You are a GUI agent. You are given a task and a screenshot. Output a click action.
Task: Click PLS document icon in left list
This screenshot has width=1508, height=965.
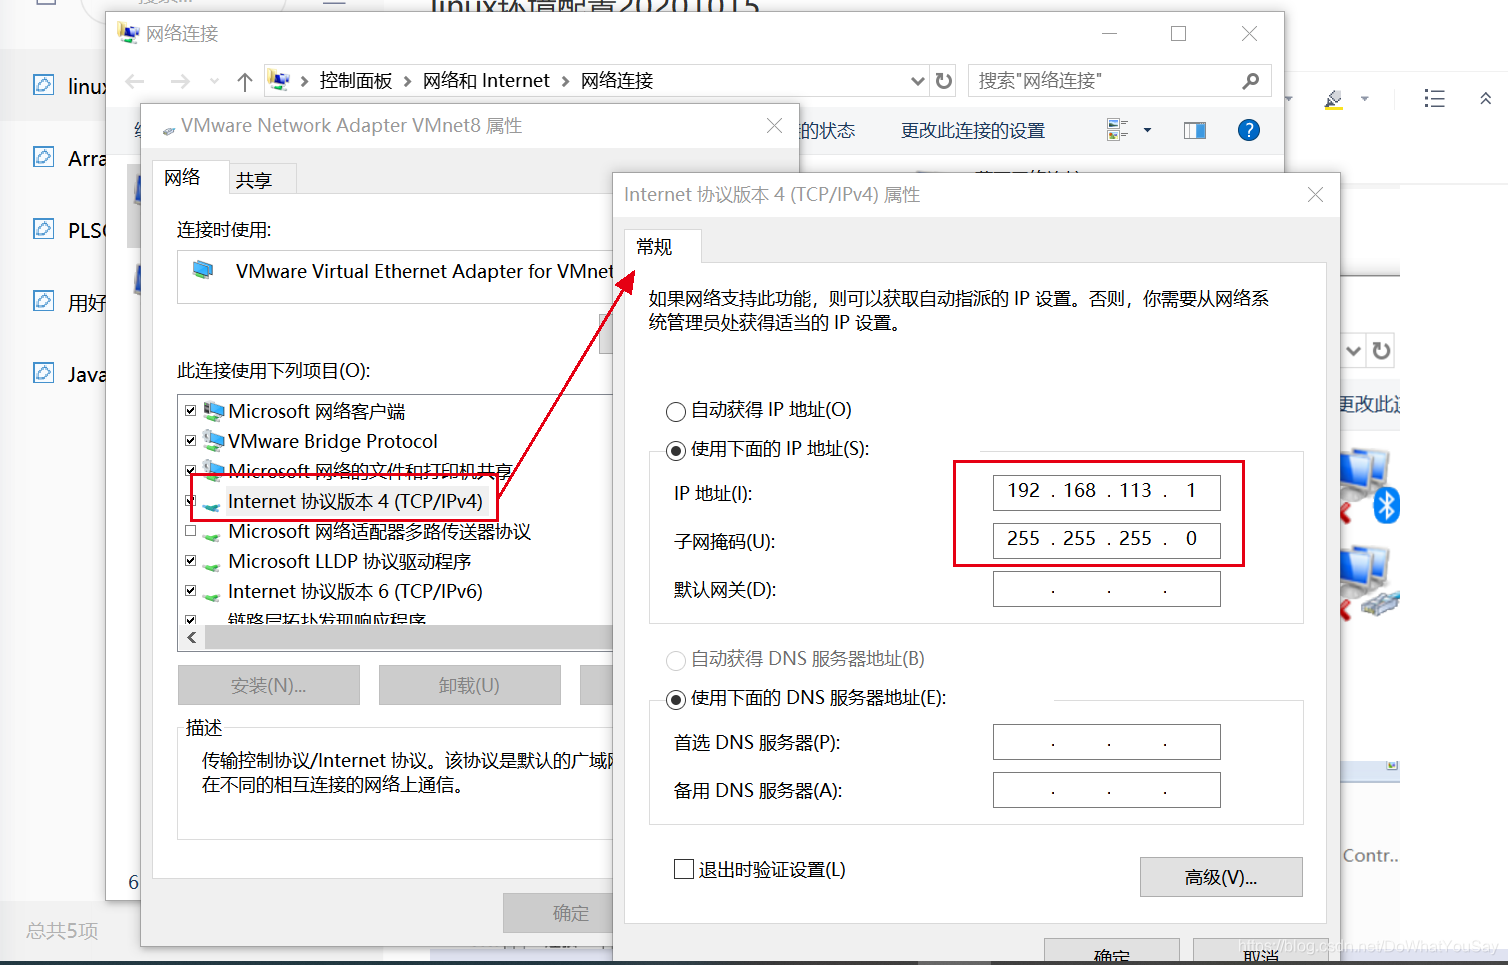[44, 228]
